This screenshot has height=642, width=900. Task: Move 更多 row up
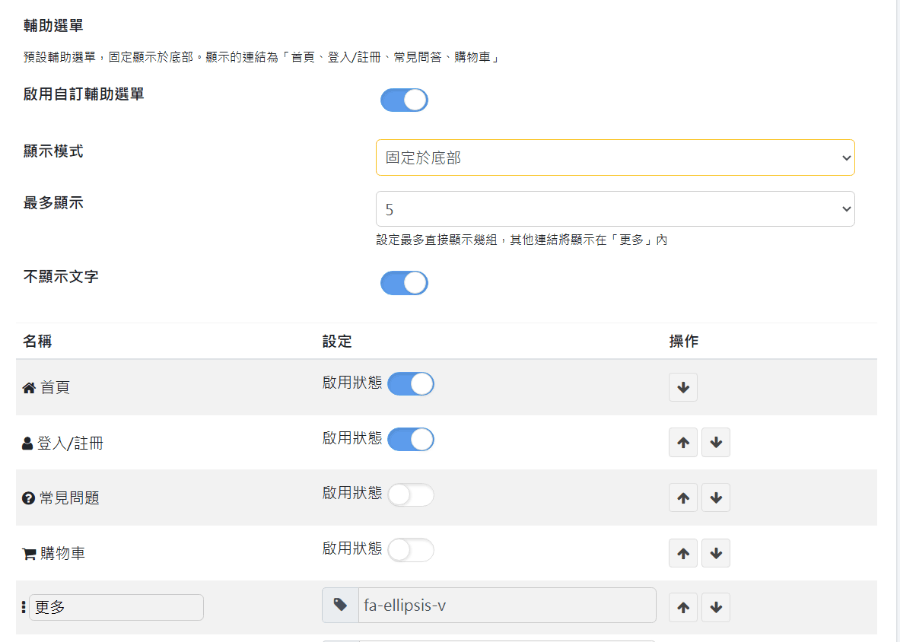tap(683, 607)
